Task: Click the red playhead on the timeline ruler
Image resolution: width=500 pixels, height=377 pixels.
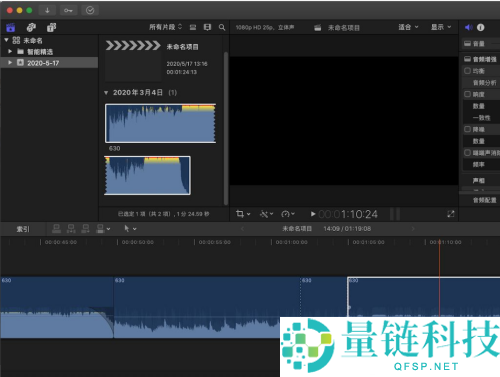Action: (x=439, y=242)
